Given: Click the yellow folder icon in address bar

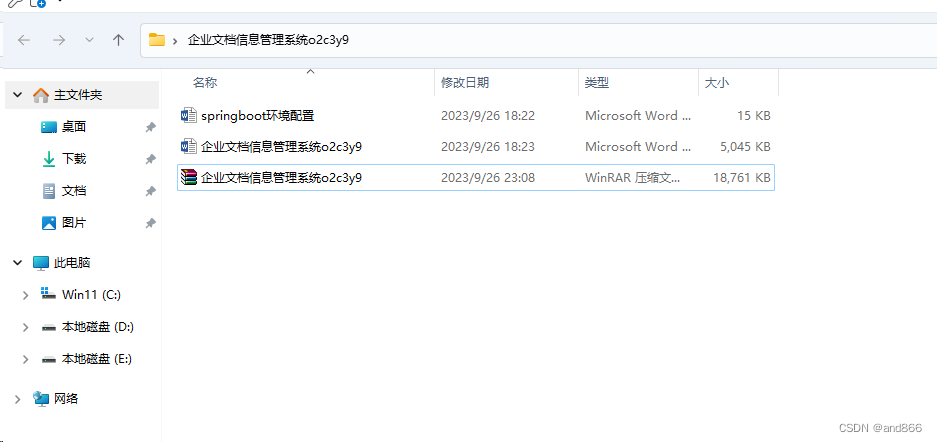Looking at the screenshot, I should coord(157,40).
